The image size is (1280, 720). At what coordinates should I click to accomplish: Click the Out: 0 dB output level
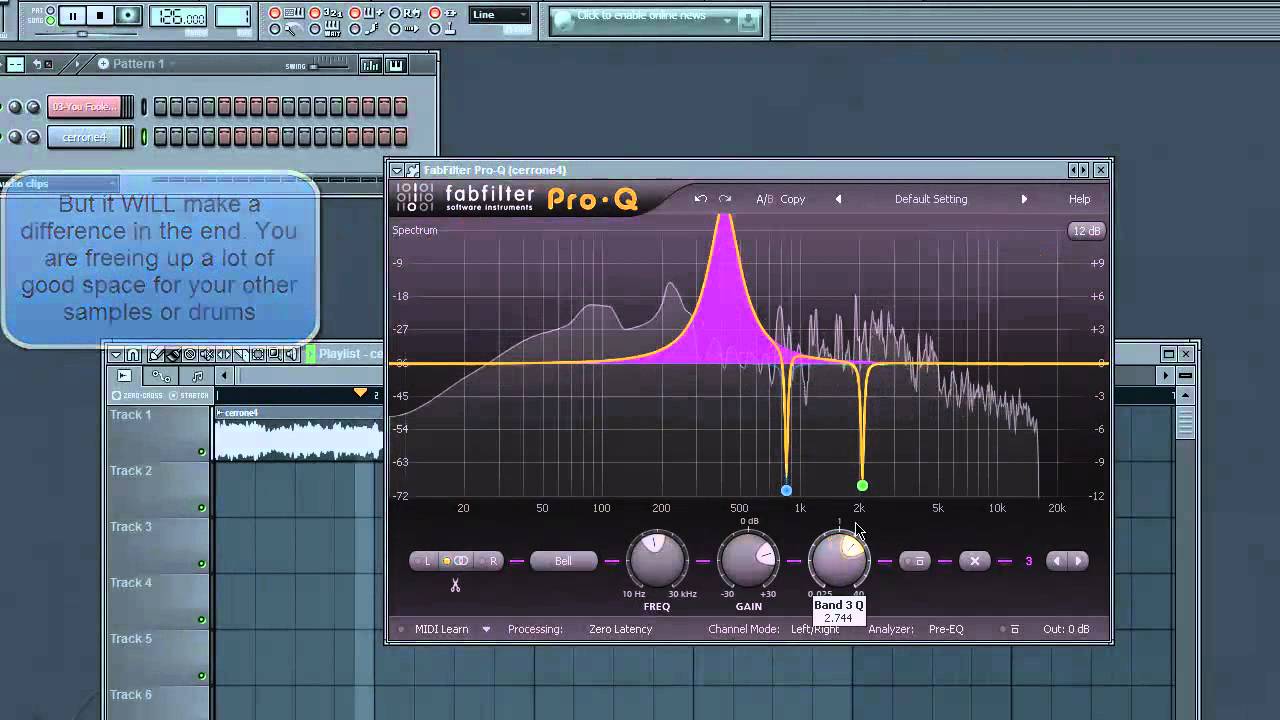1066,629
